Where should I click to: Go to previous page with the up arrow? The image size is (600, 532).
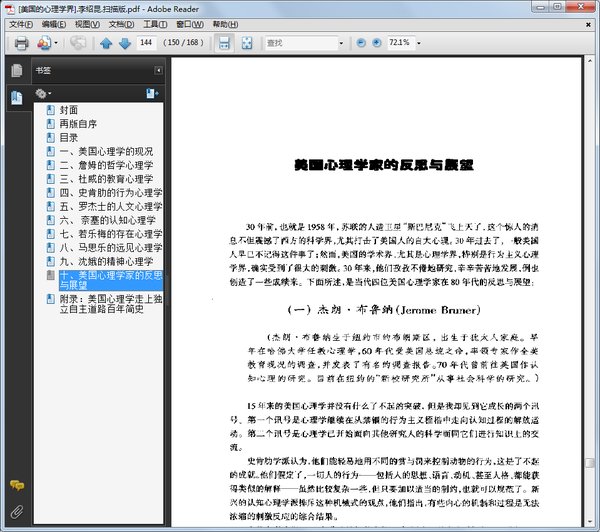pos(106,43)
